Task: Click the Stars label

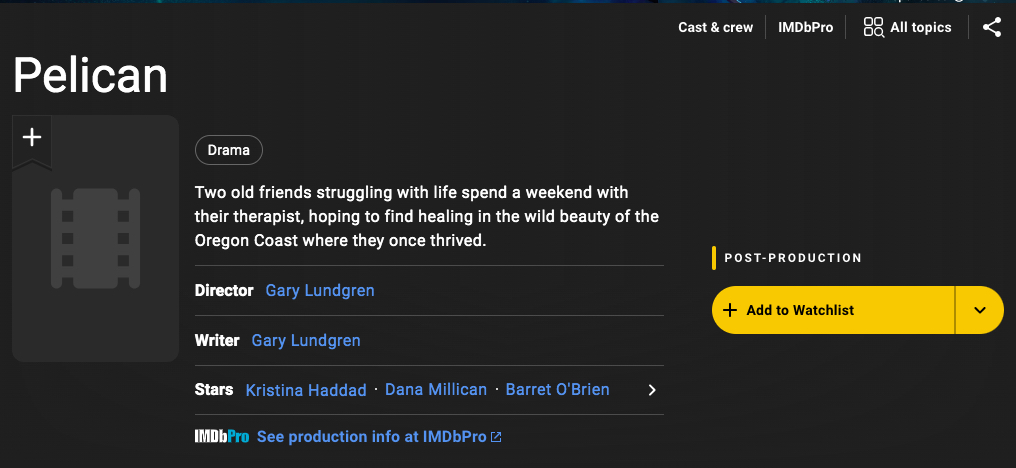Action: pos(214,390)
